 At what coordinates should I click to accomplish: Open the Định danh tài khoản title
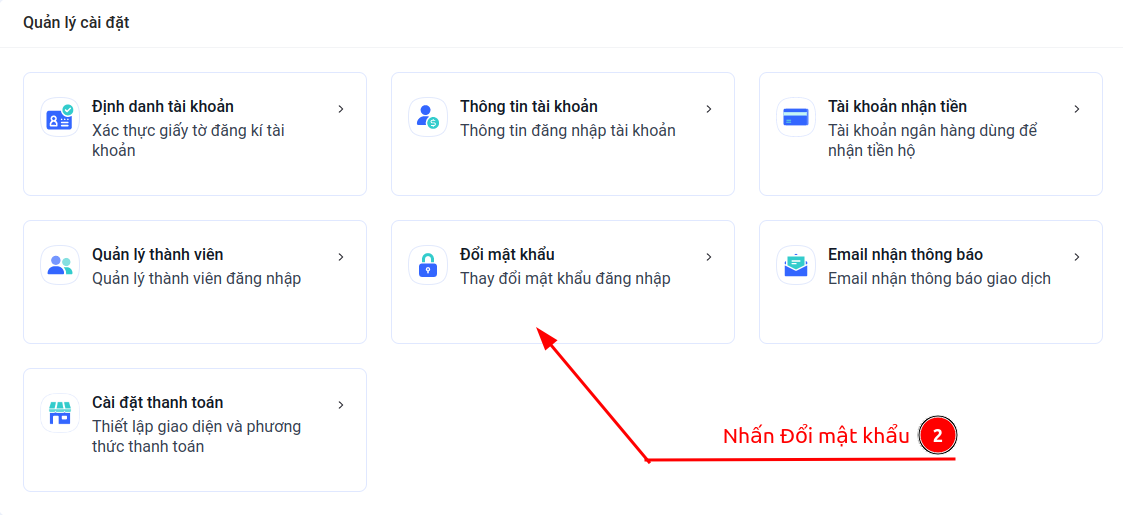click(163, 107)
